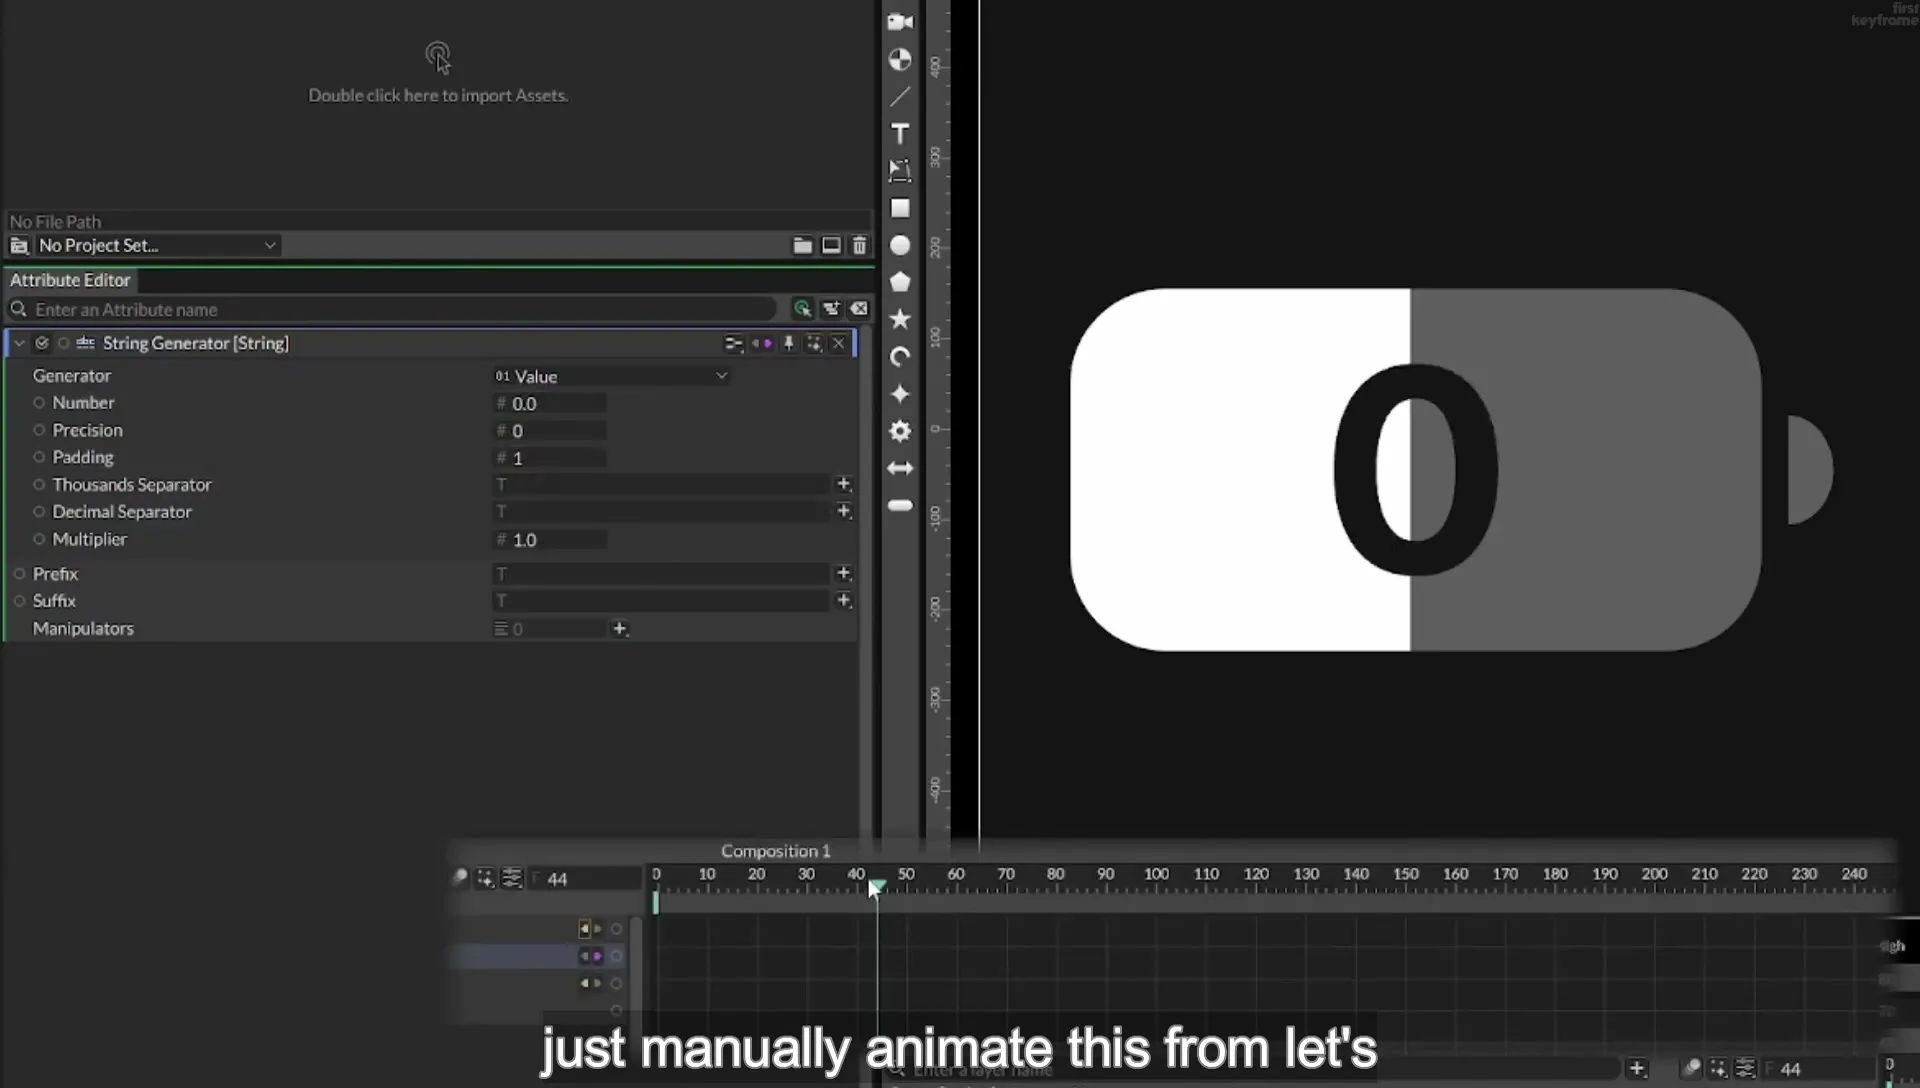Click the playhead marker at frame 44
The height and width of the screenshot is (1088, 1920).
pos(876,888)
